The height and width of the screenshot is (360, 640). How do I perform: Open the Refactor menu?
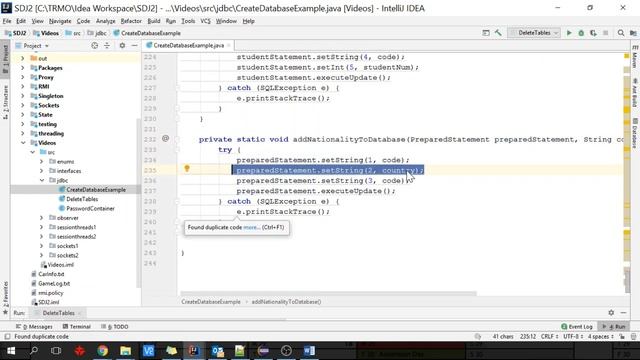[131, 21]
